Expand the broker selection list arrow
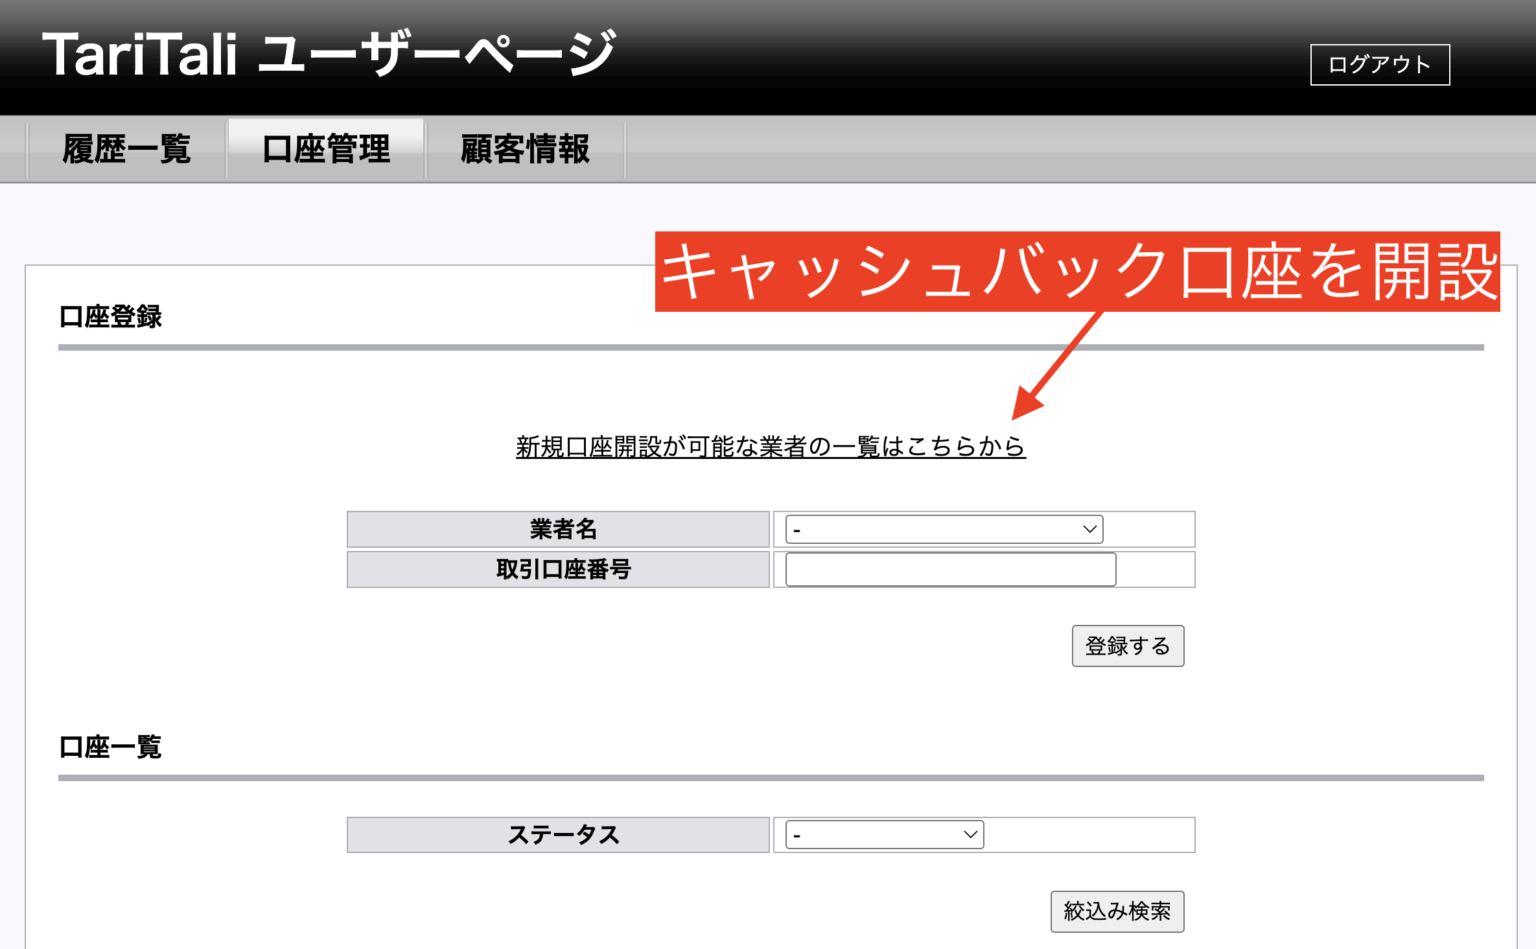Viewport: 1536px width, 949px height. (x=1088, y=529)
